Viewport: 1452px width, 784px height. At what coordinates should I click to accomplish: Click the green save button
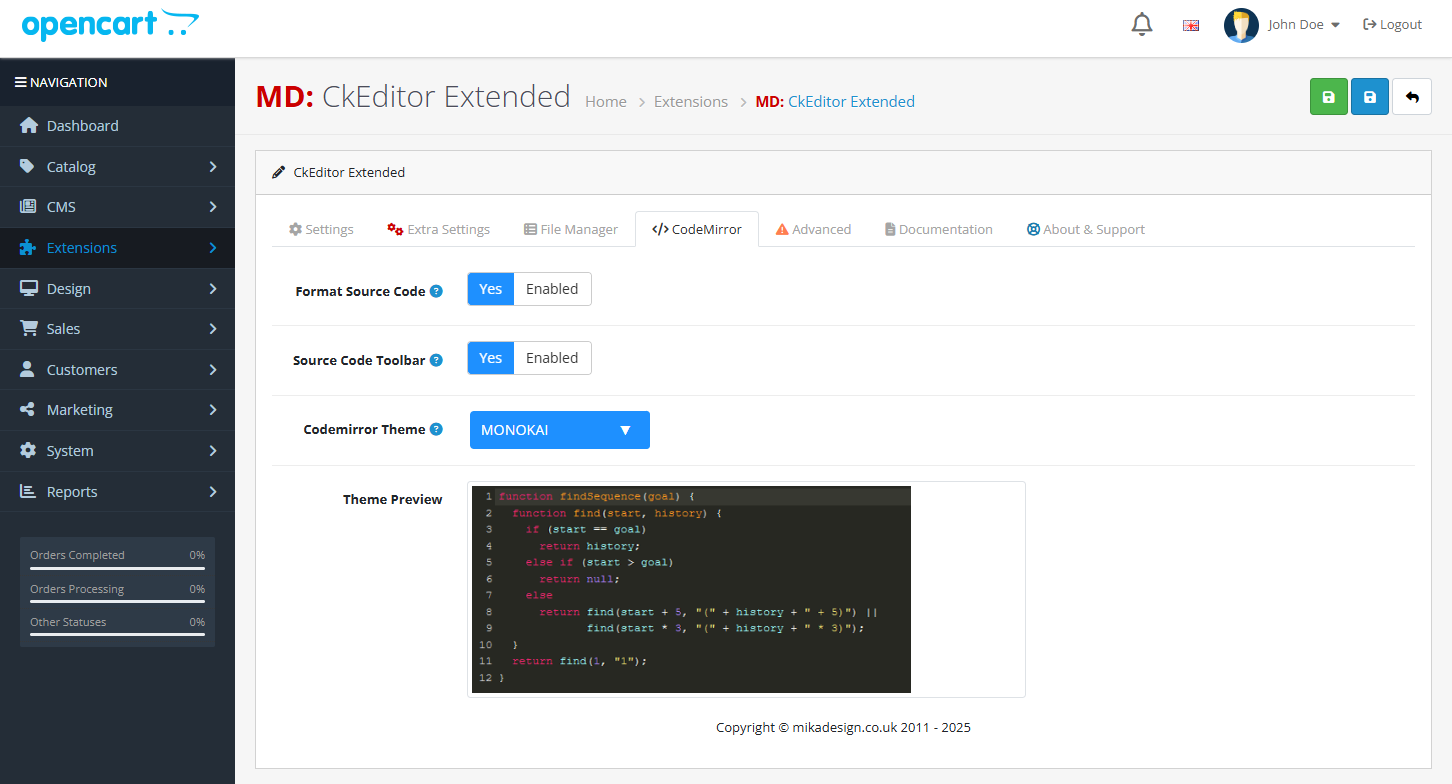point(1329,97)
